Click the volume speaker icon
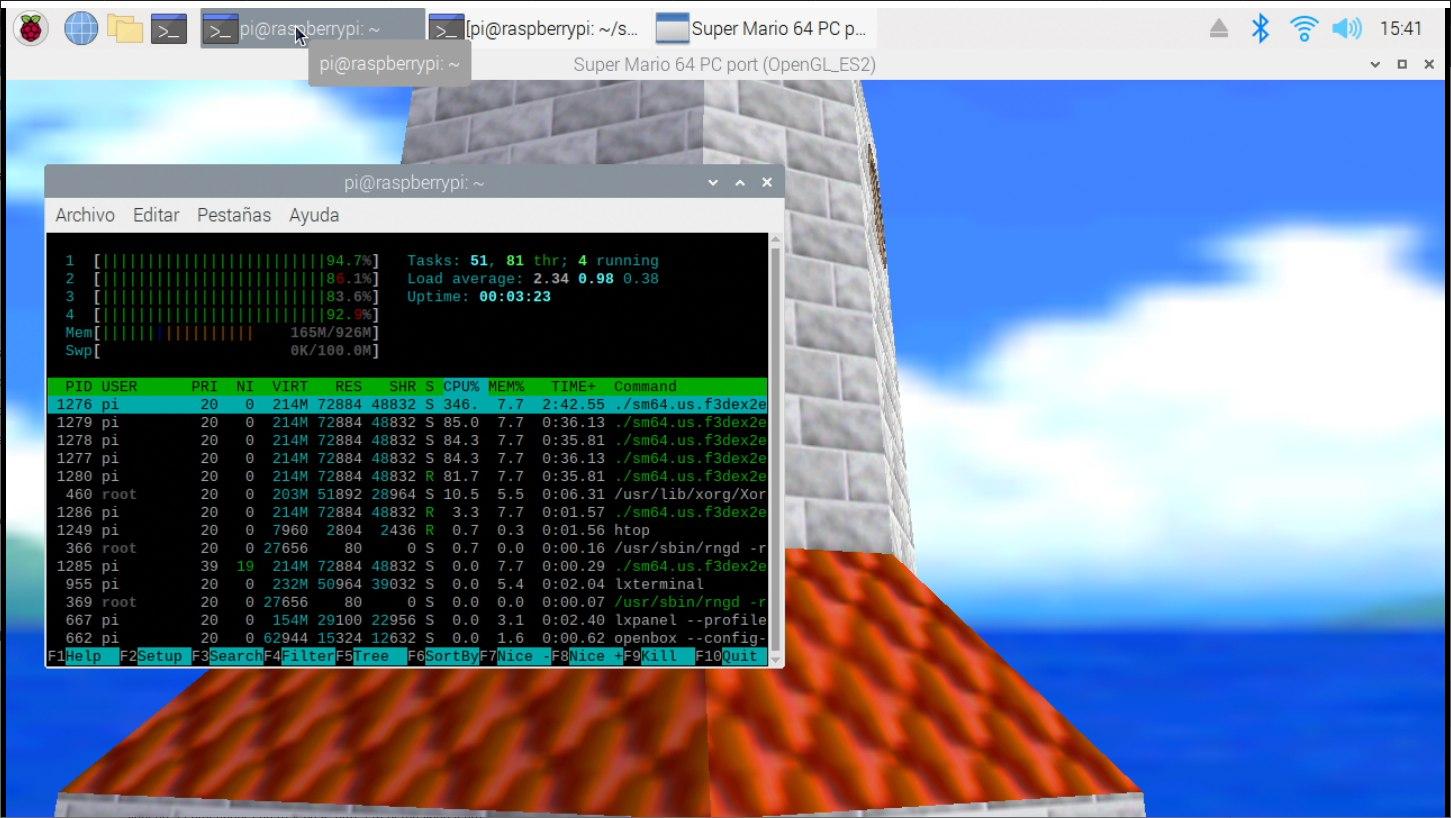 (x=1347, y=29)
